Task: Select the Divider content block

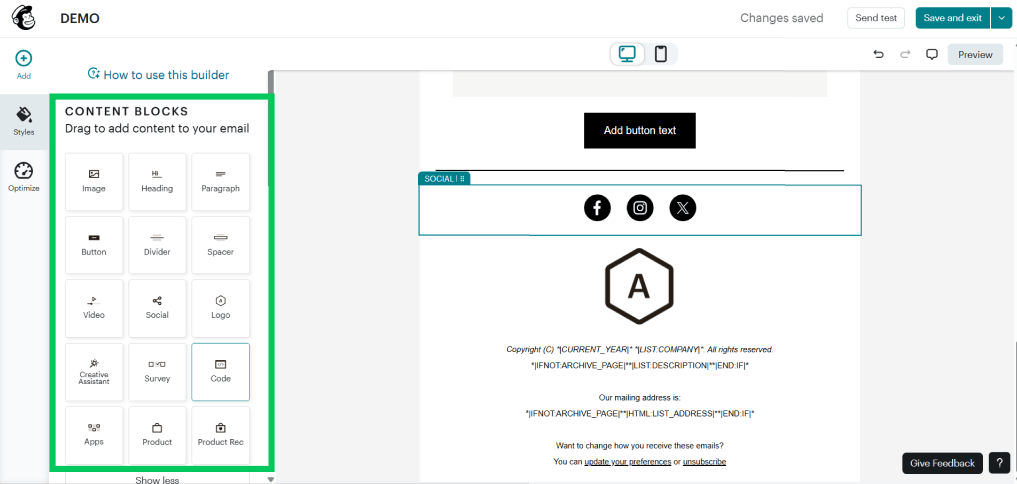Action: click(157, 245)
